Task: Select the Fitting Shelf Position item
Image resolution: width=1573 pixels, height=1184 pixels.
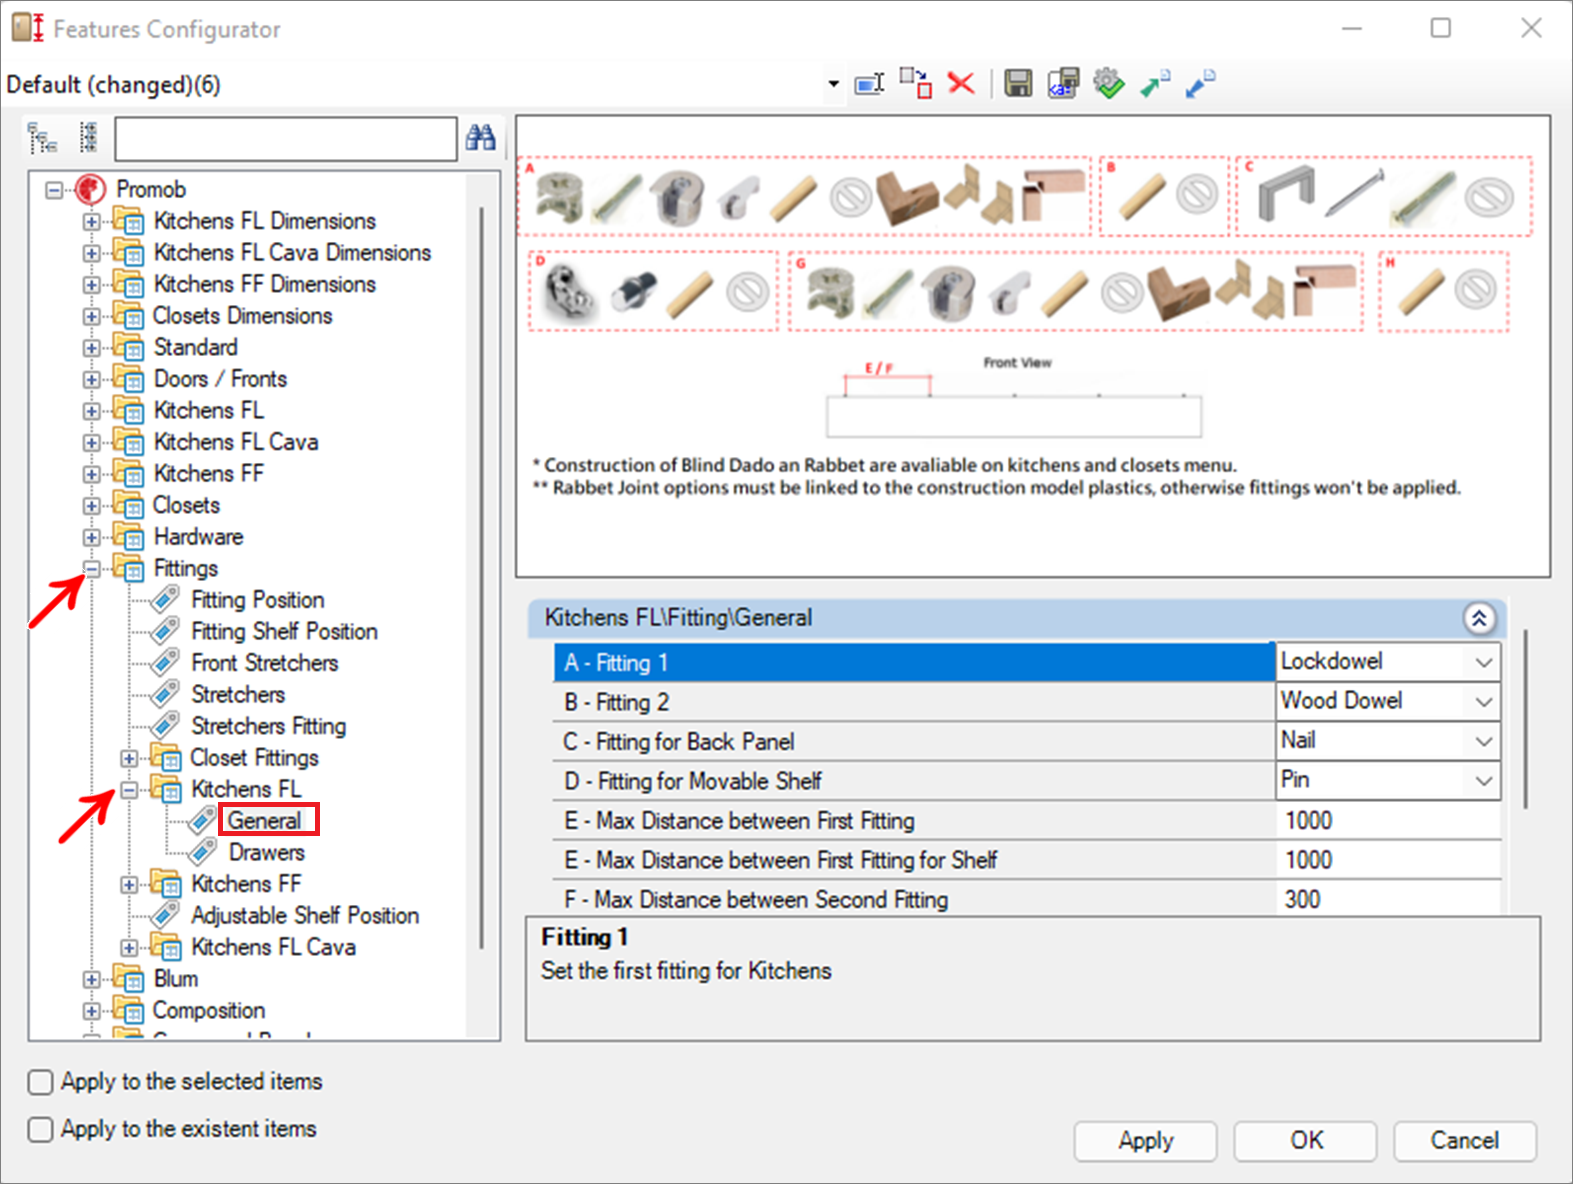Action: 285,632
